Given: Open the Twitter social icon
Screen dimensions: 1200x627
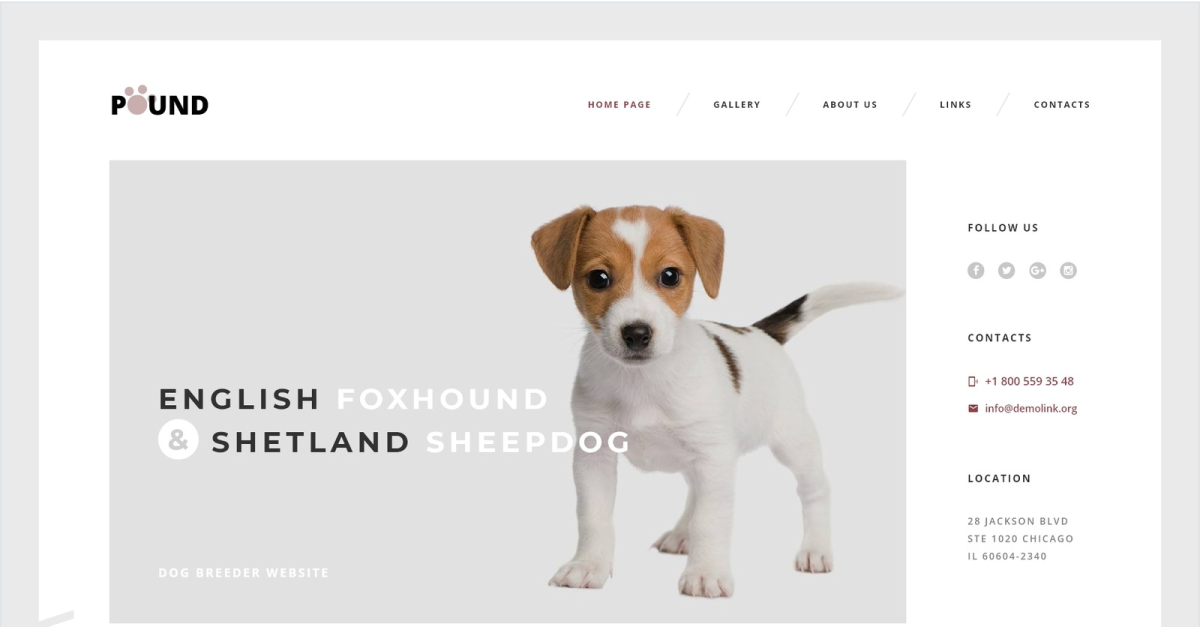Looking at the screenshot, I should [1006, 270].
